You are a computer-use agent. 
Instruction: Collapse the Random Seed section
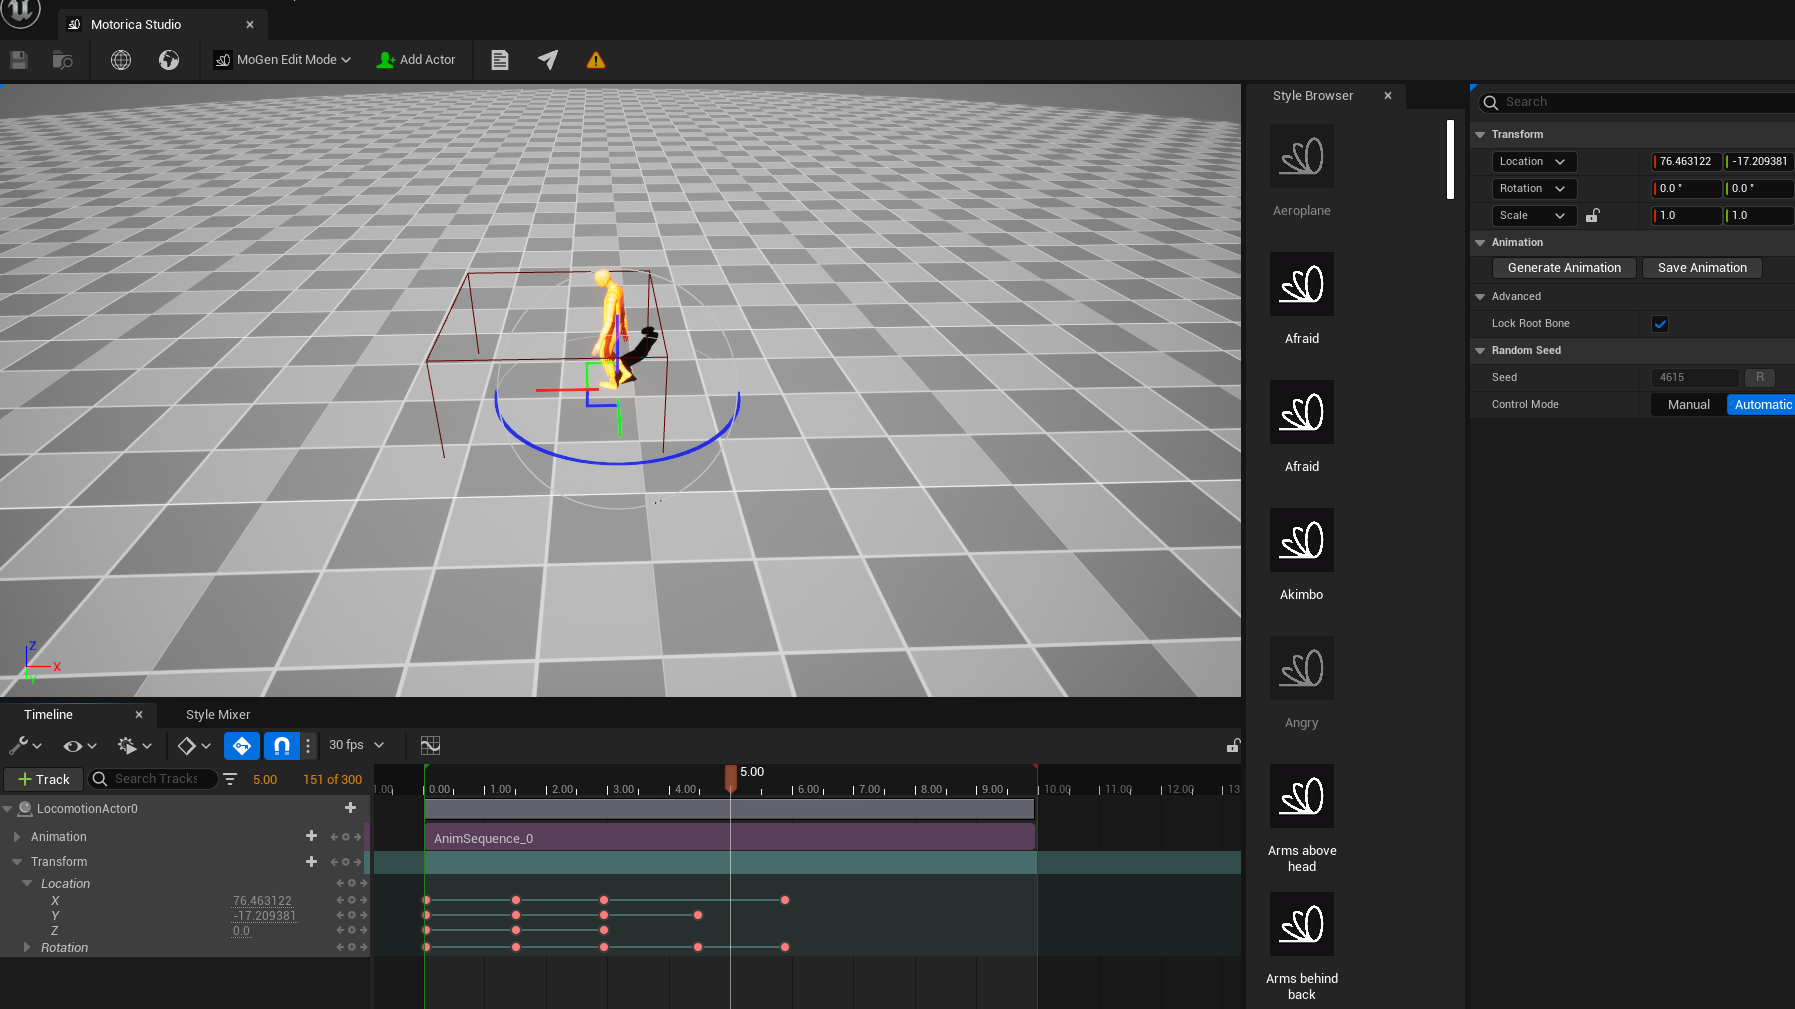coord(1480,350)
